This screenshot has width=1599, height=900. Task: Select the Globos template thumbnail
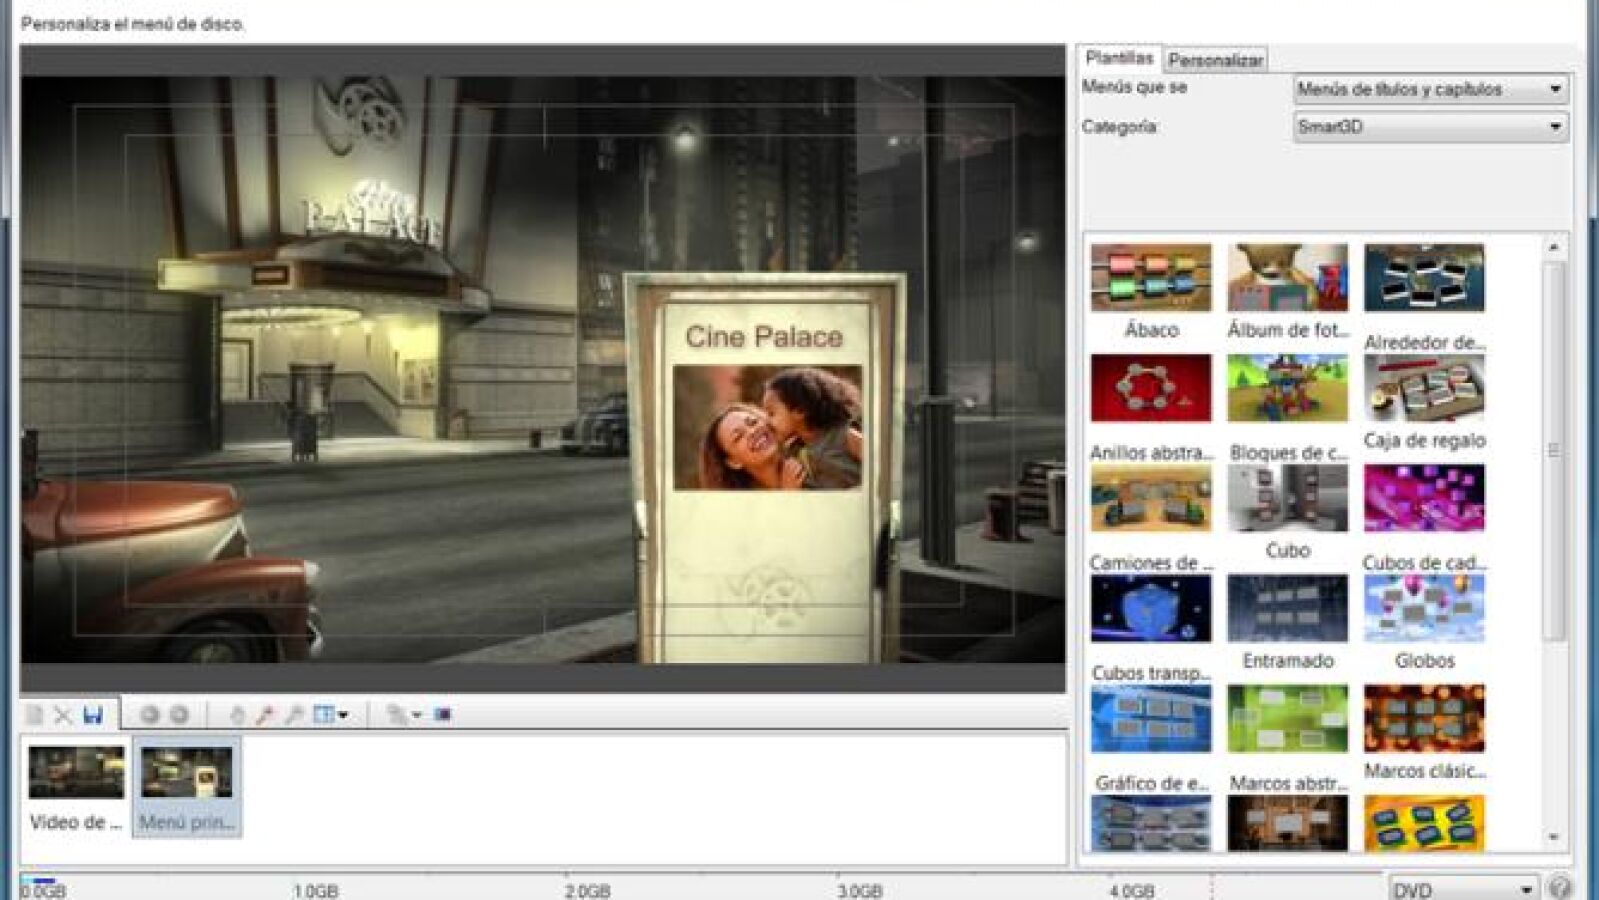tap(1424, 609)
